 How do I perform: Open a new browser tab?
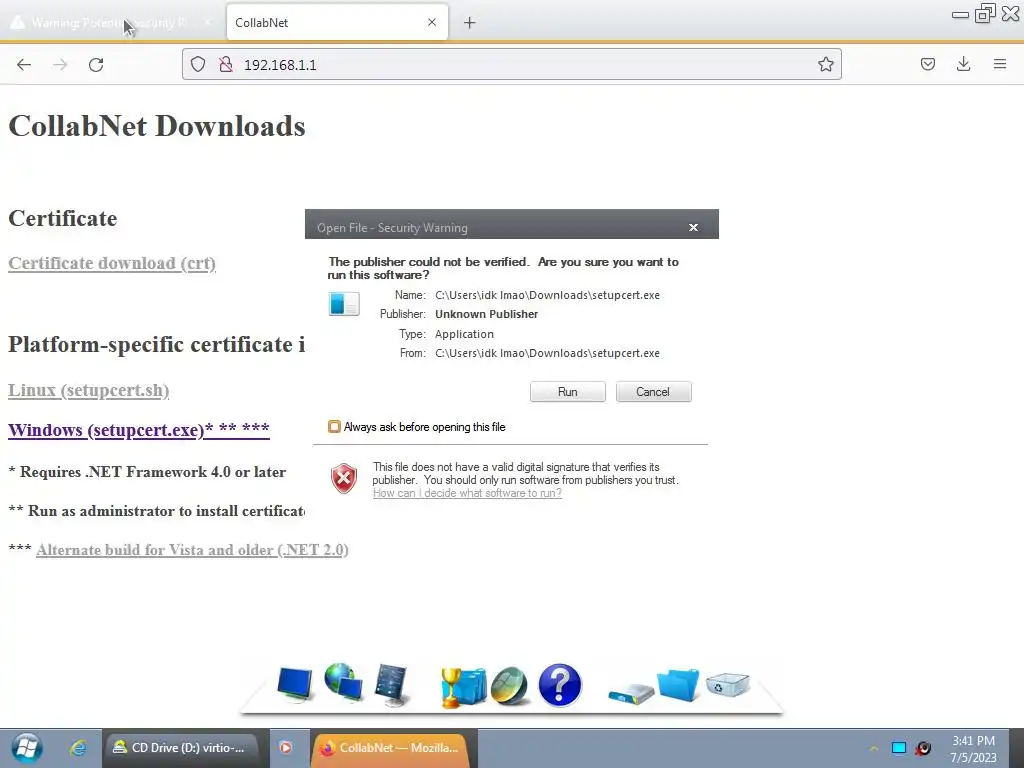(x=470, y=23)
